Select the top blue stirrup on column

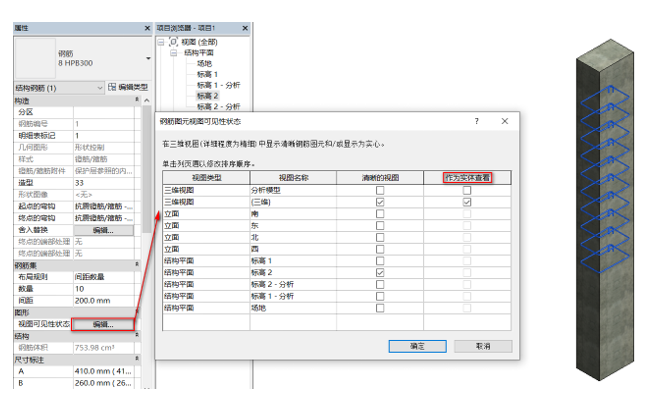(605, 97)
